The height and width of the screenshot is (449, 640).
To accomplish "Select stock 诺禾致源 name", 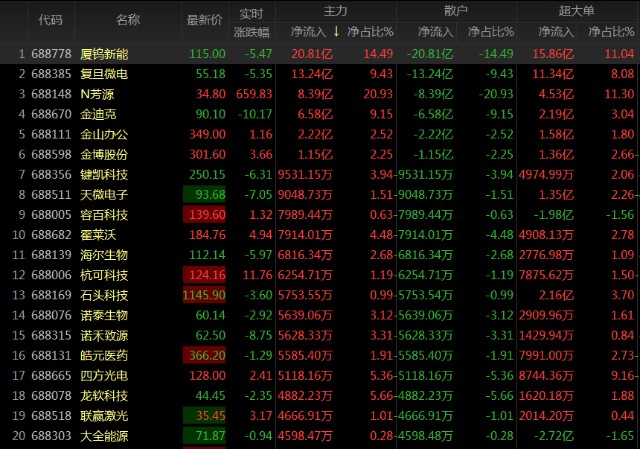I will click(104, 335).
